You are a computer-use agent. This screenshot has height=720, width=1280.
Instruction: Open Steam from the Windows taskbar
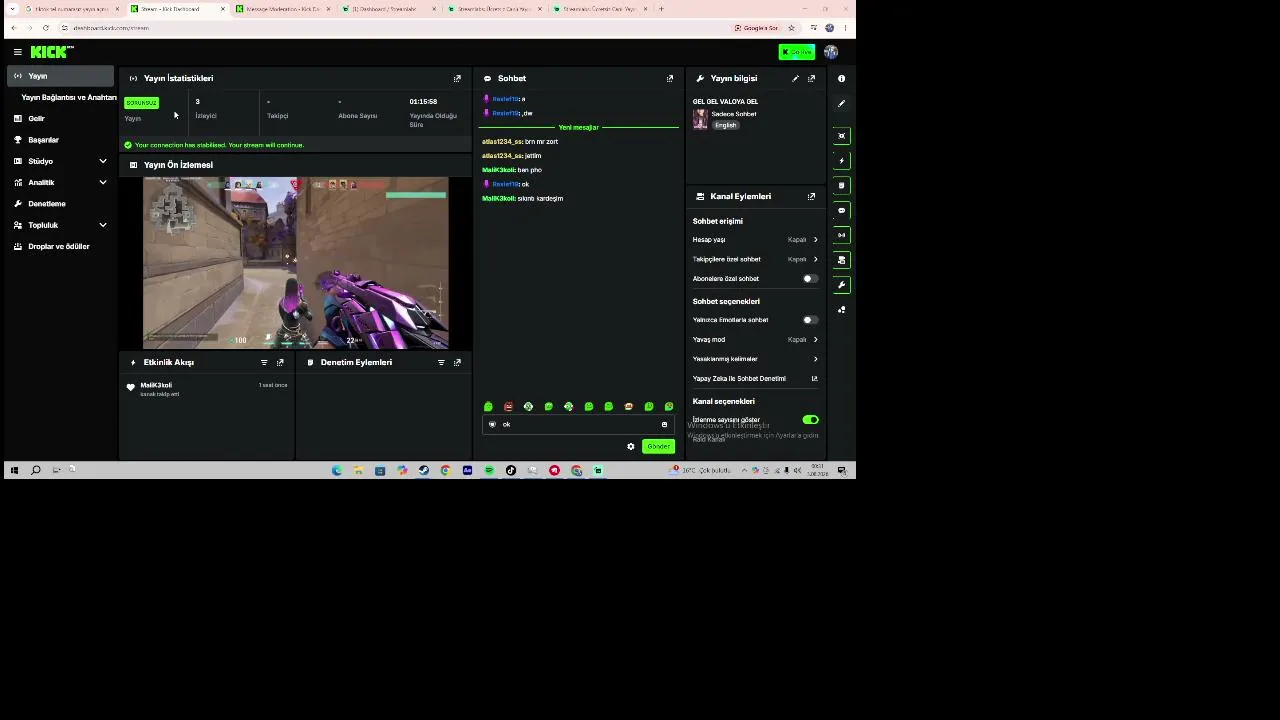(424, 470)
